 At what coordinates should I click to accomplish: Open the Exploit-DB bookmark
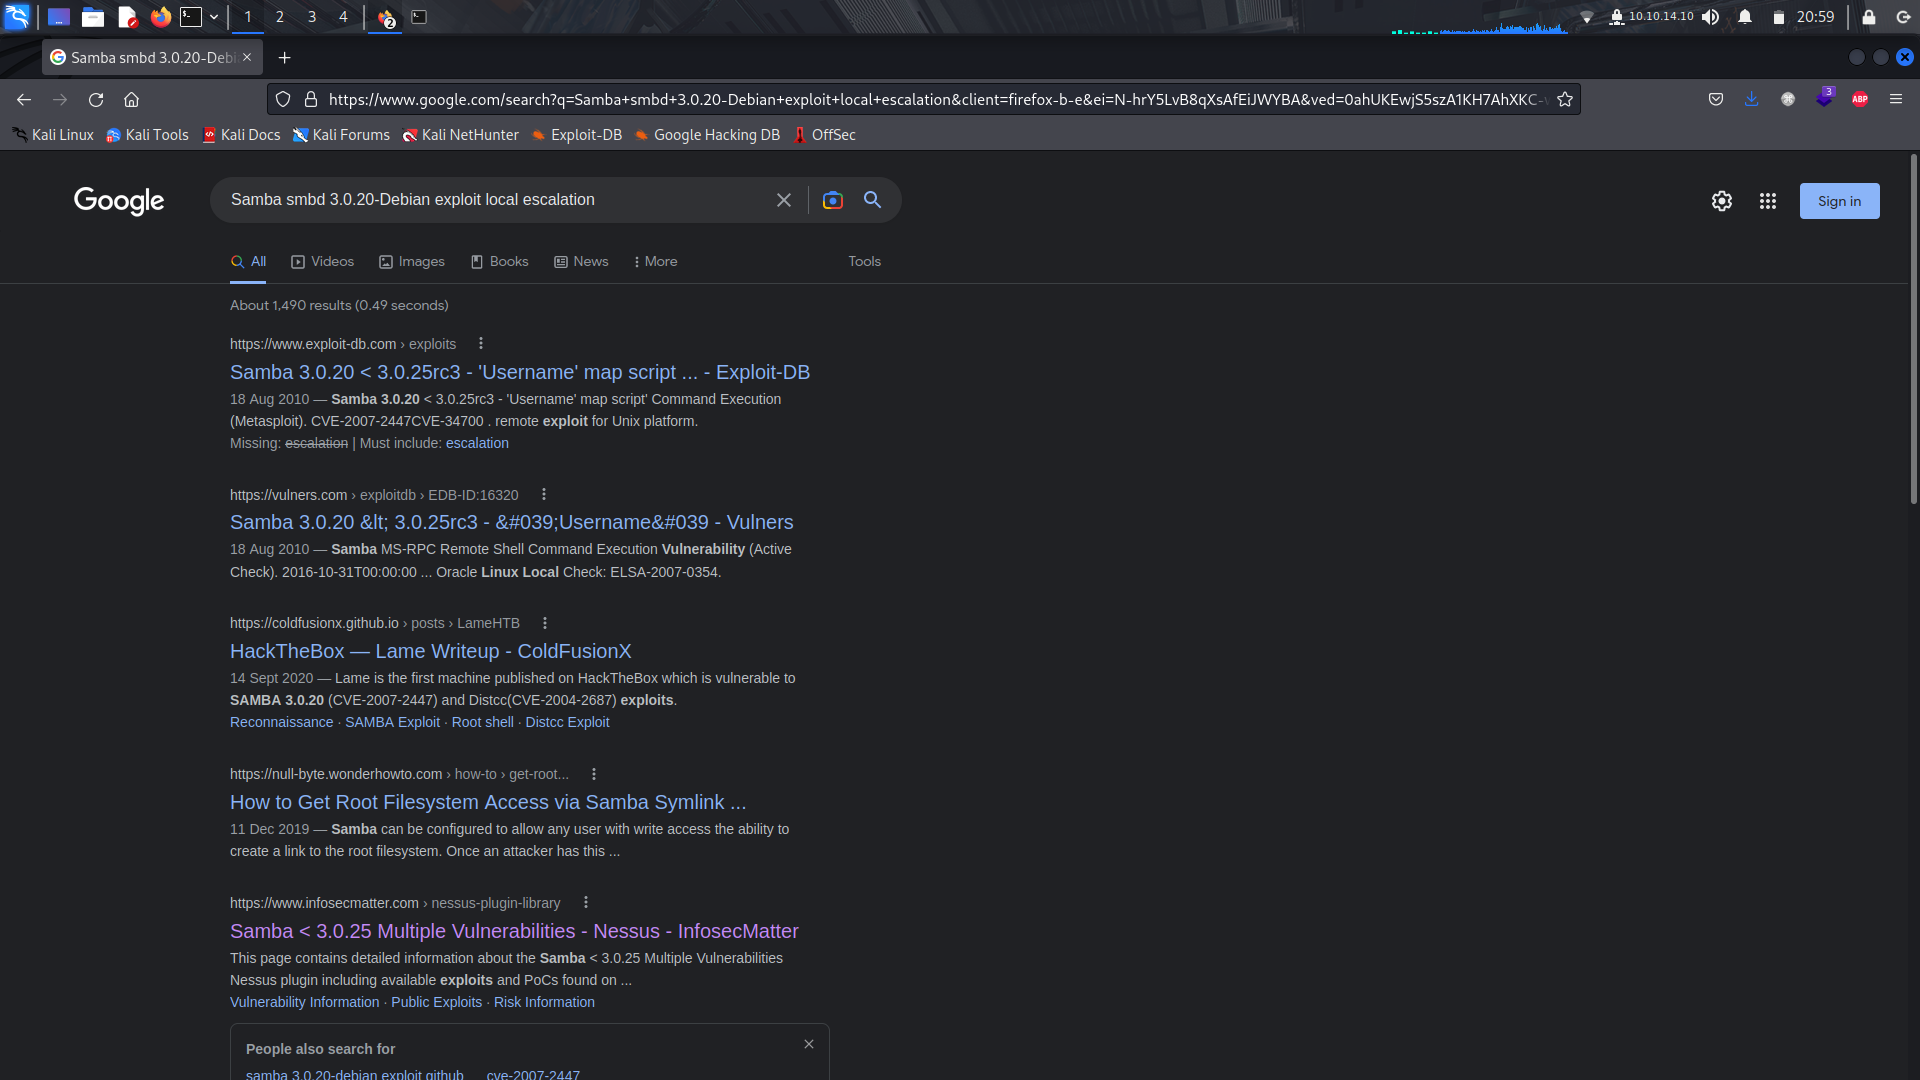pos(577,135)
